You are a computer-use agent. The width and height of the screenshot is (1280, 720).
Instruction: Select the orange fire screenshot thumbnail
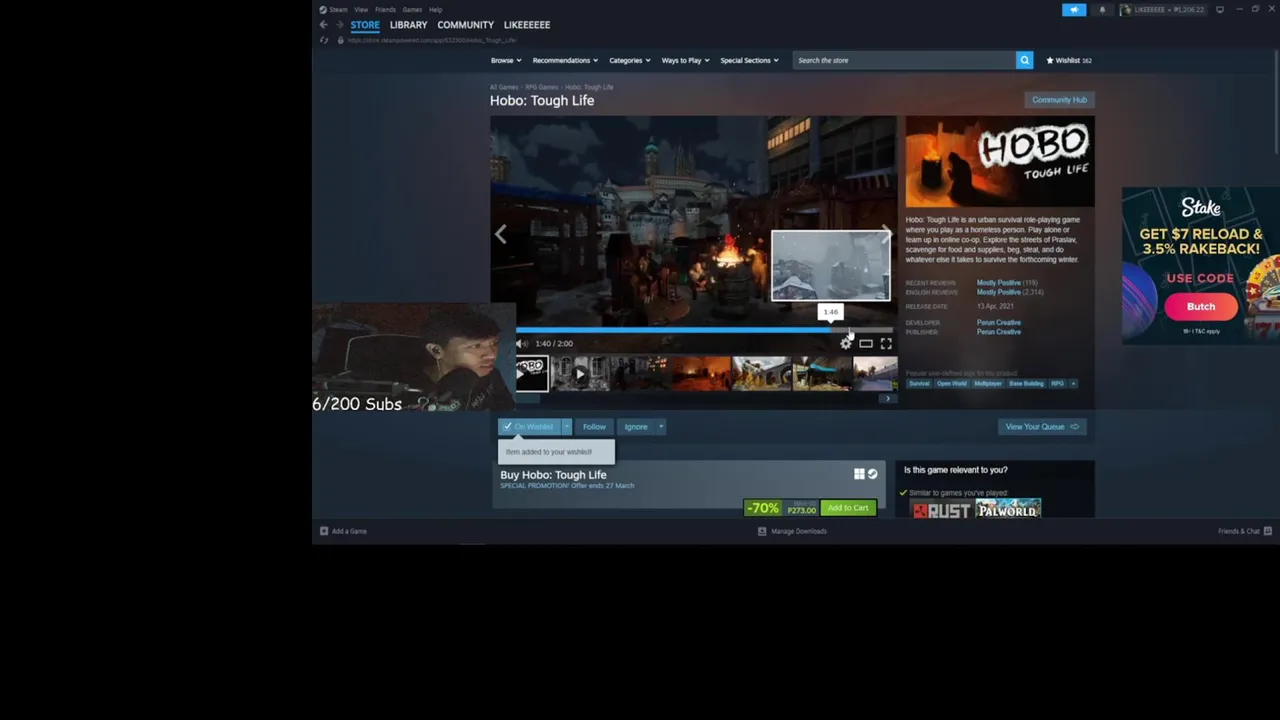[701, 374]
